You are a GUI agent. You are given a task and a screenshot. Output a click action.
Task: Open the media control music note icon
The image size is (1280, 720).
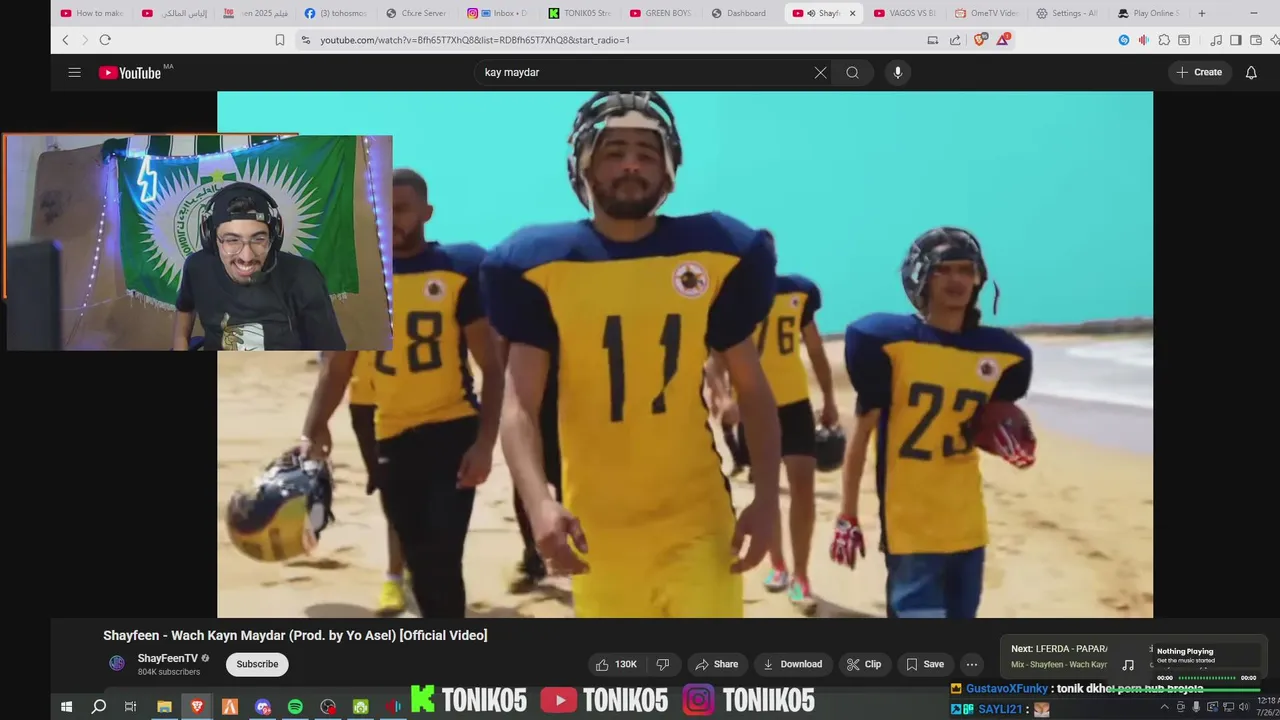point(1216,40)
